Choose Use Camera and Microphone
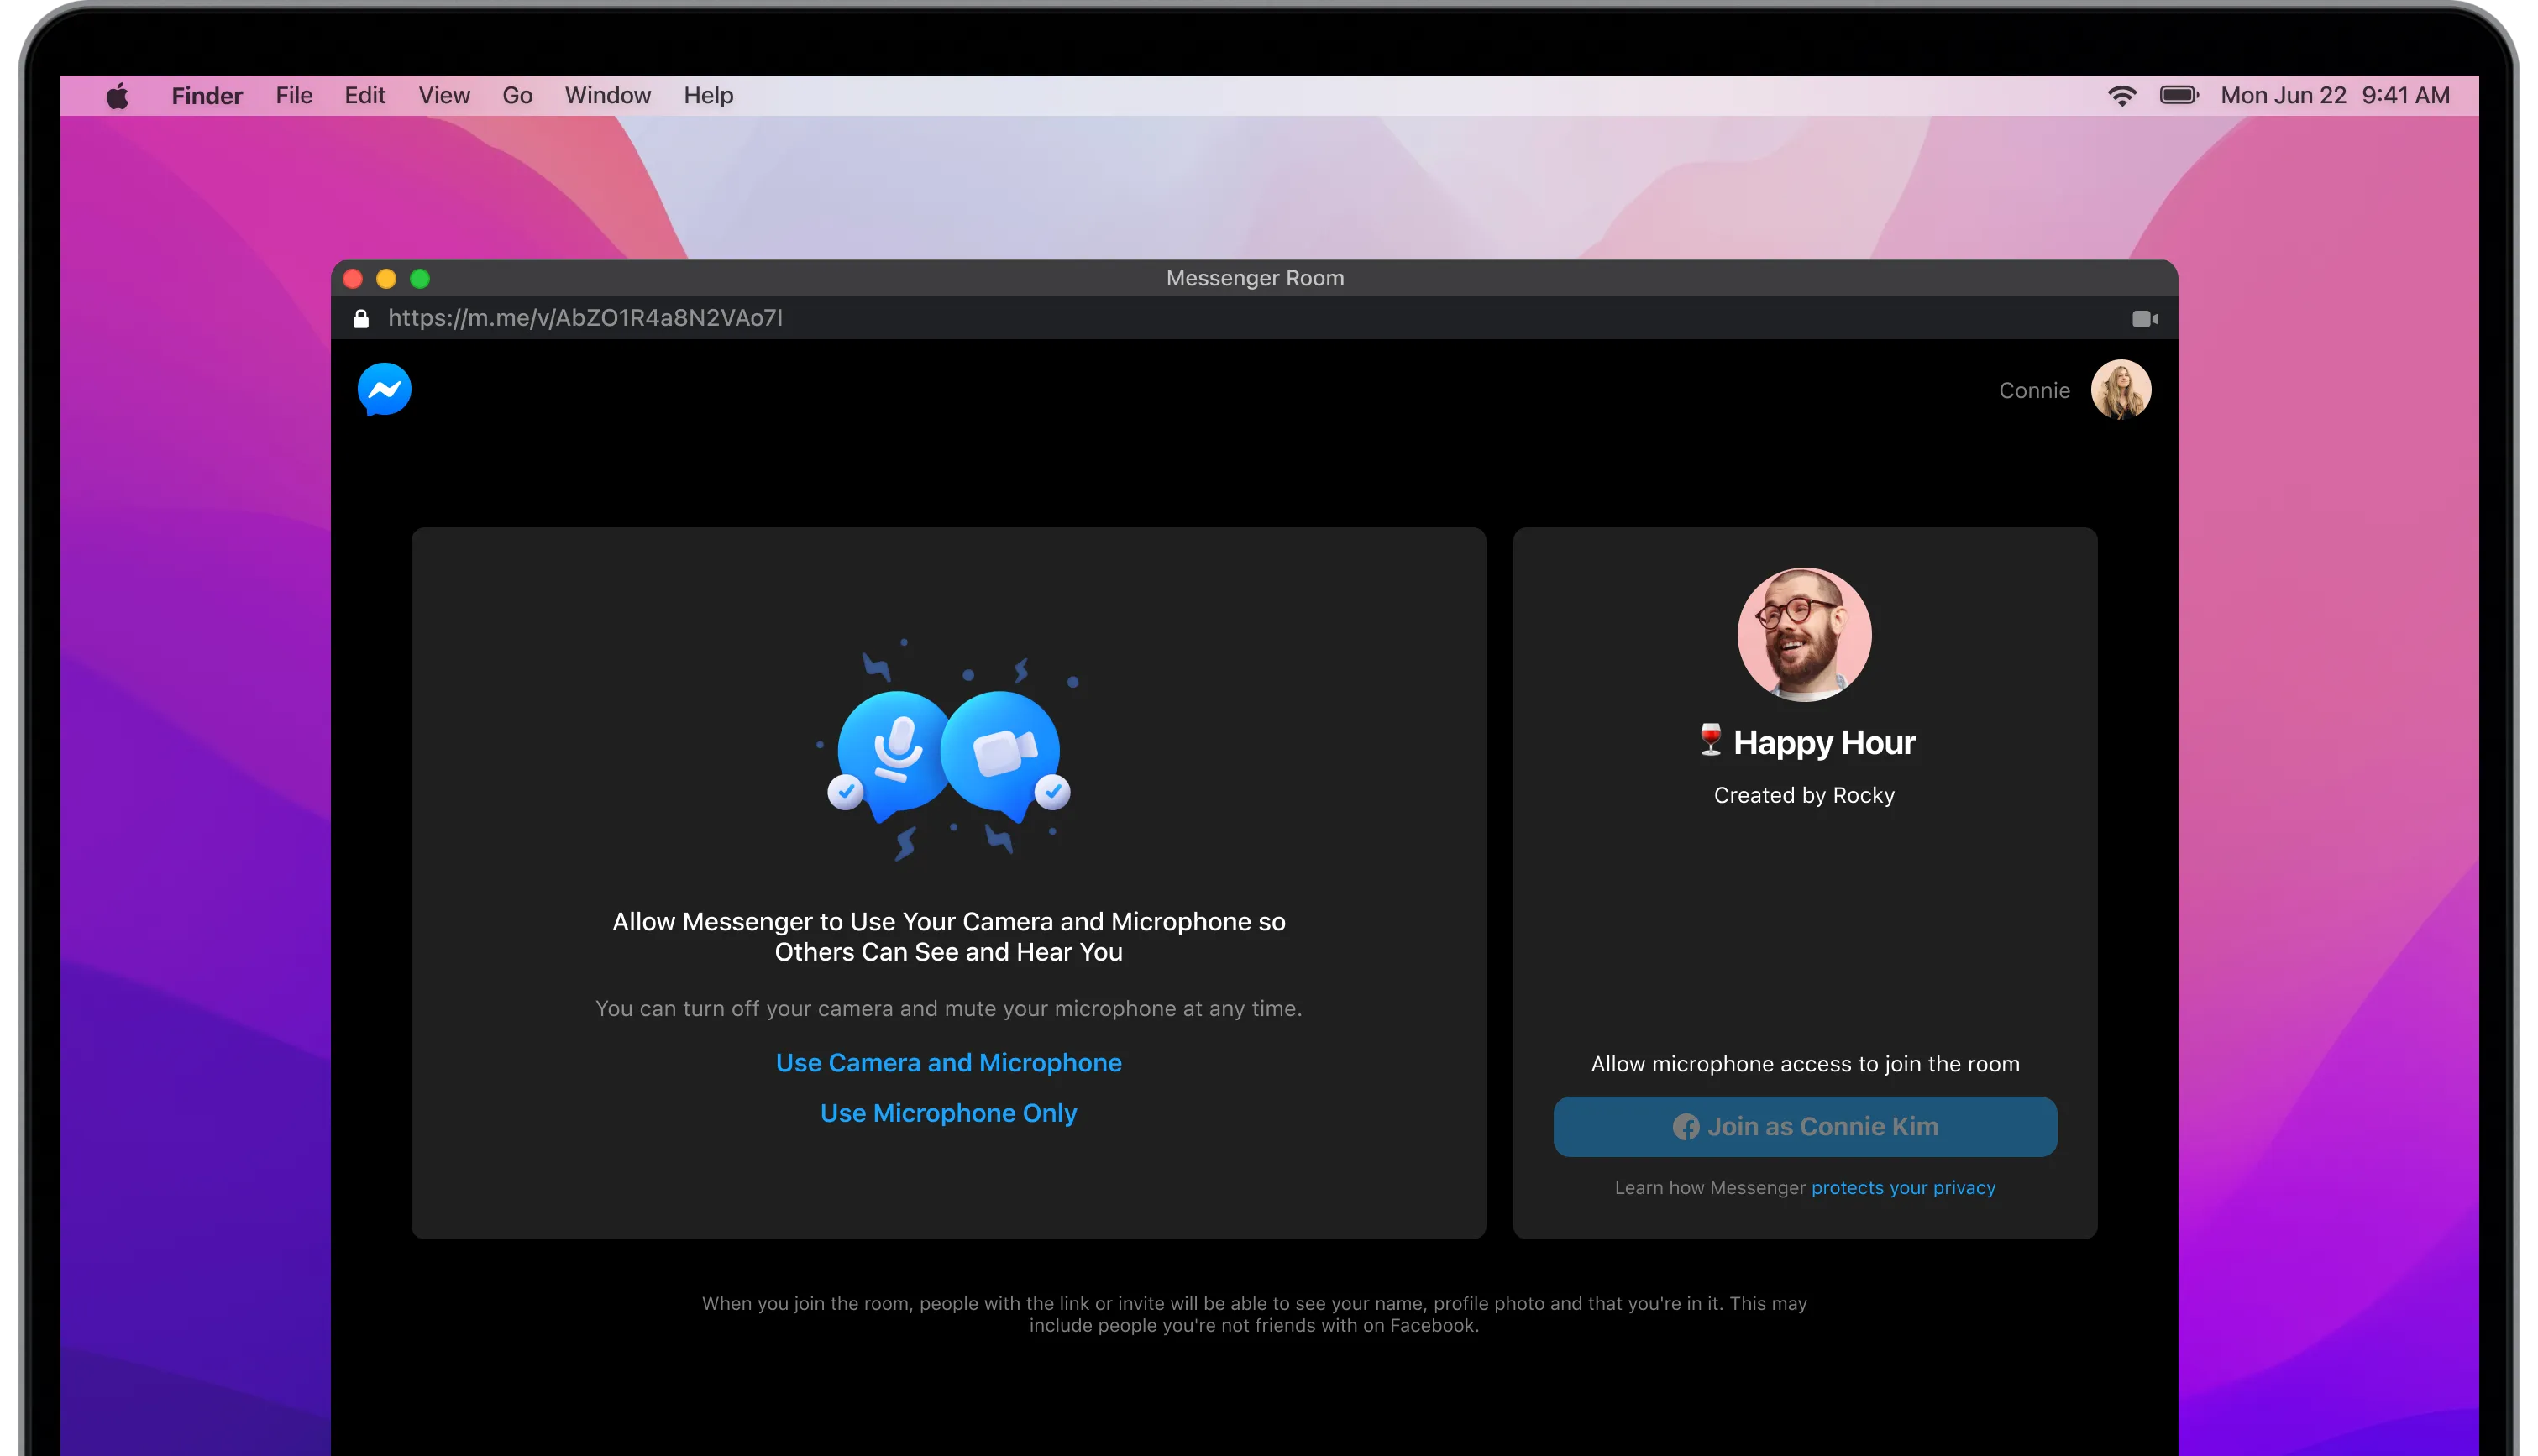Screen dimensions: 2538x1456 coord(948,1062)
